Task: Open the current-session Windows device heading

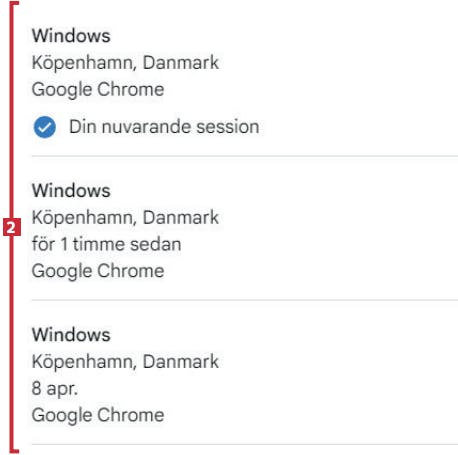Action: tap(71, 36)
